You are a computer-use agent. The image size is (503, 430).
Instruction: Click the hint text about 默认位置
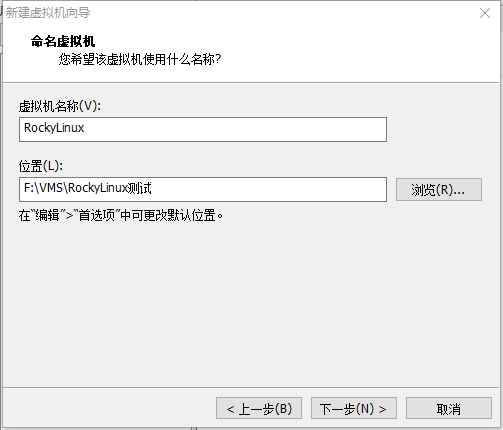121,215
